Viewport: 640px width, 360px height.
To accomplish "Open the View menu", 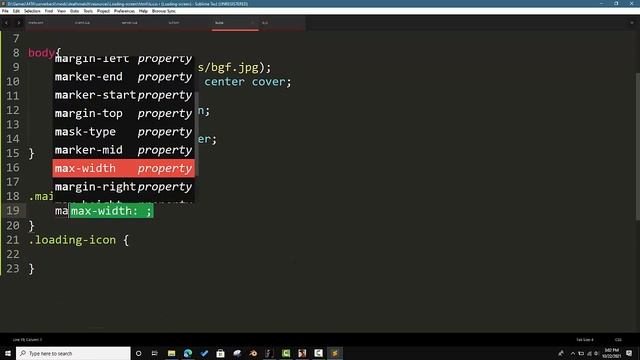I will [61, 11].
